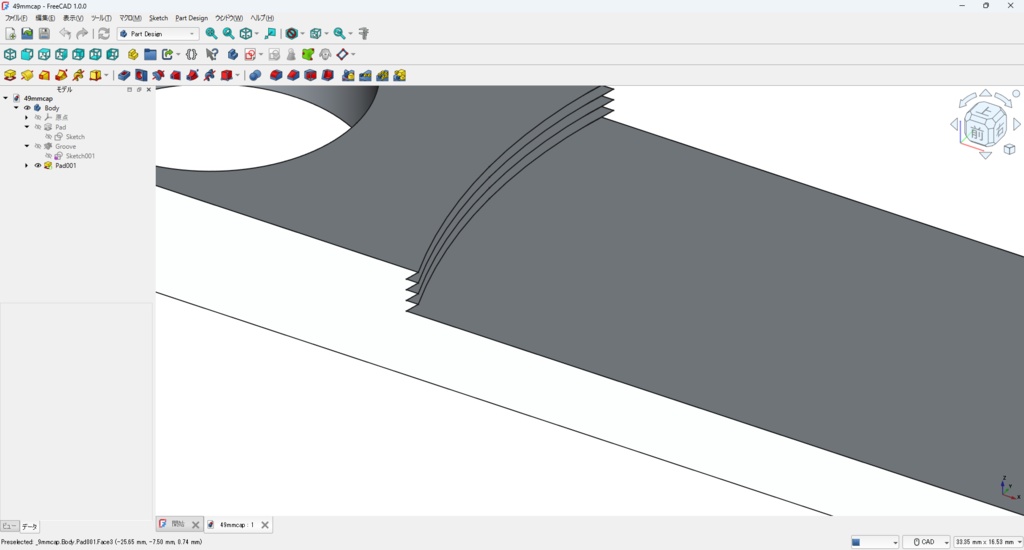Click the Additive Helix tool icon
This screenshot has height=550, width=1024.
(78, 75)
